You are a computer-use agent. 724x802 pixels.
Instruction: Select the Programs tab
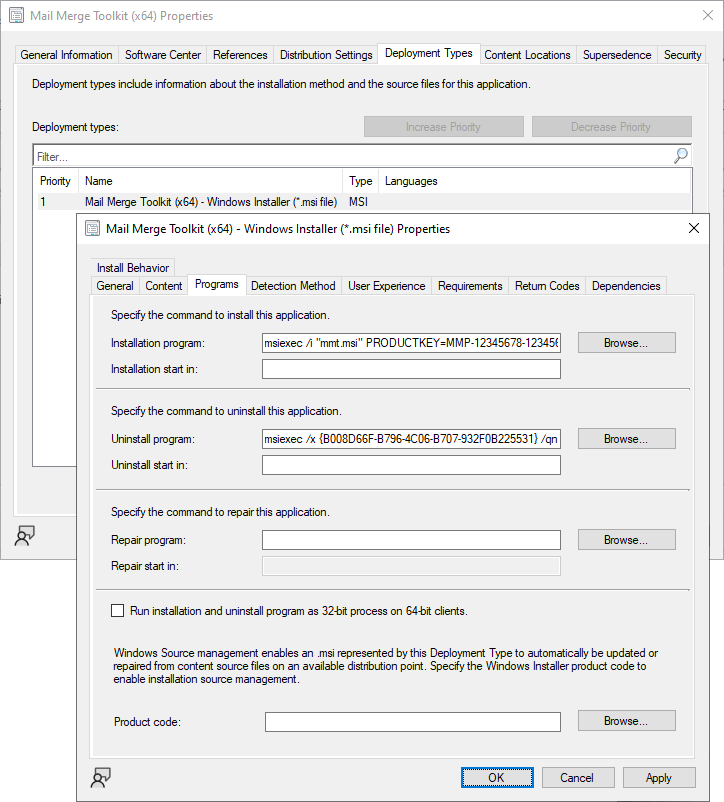(217, 284)
